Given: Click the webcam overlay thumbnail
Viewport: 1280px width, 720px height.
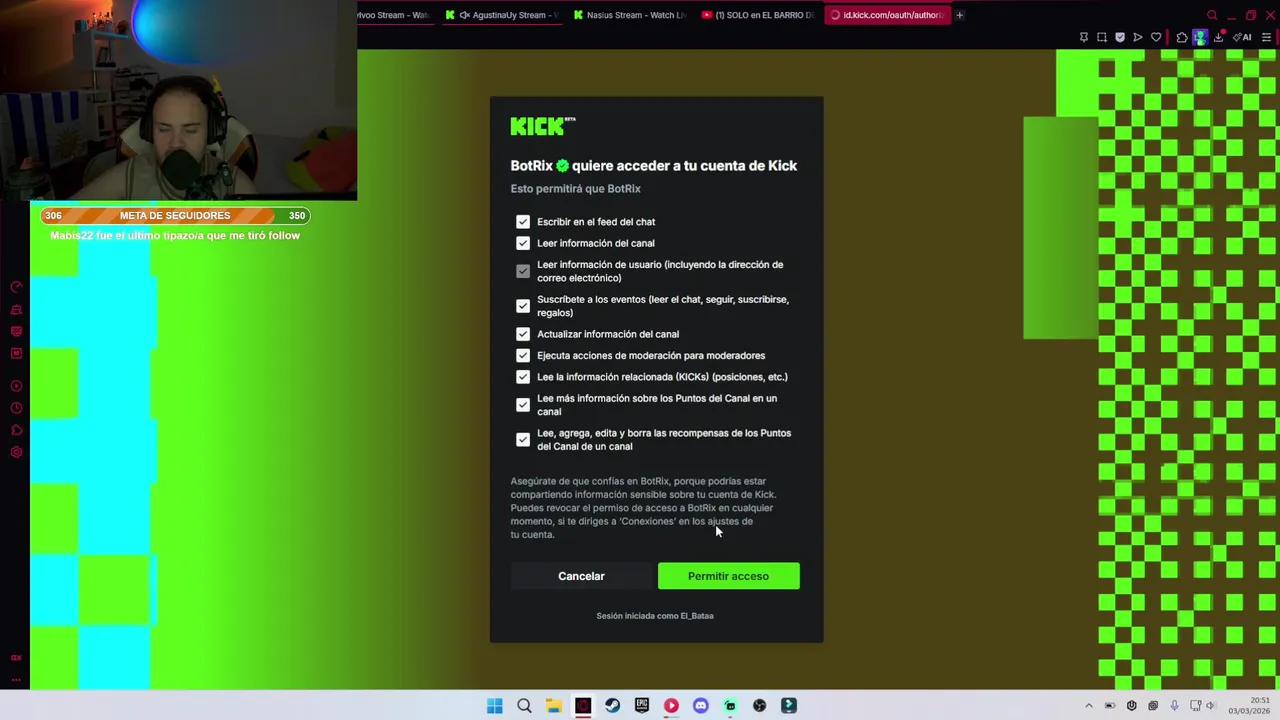Looking at the screenshot, I should (x=178, y=100).
